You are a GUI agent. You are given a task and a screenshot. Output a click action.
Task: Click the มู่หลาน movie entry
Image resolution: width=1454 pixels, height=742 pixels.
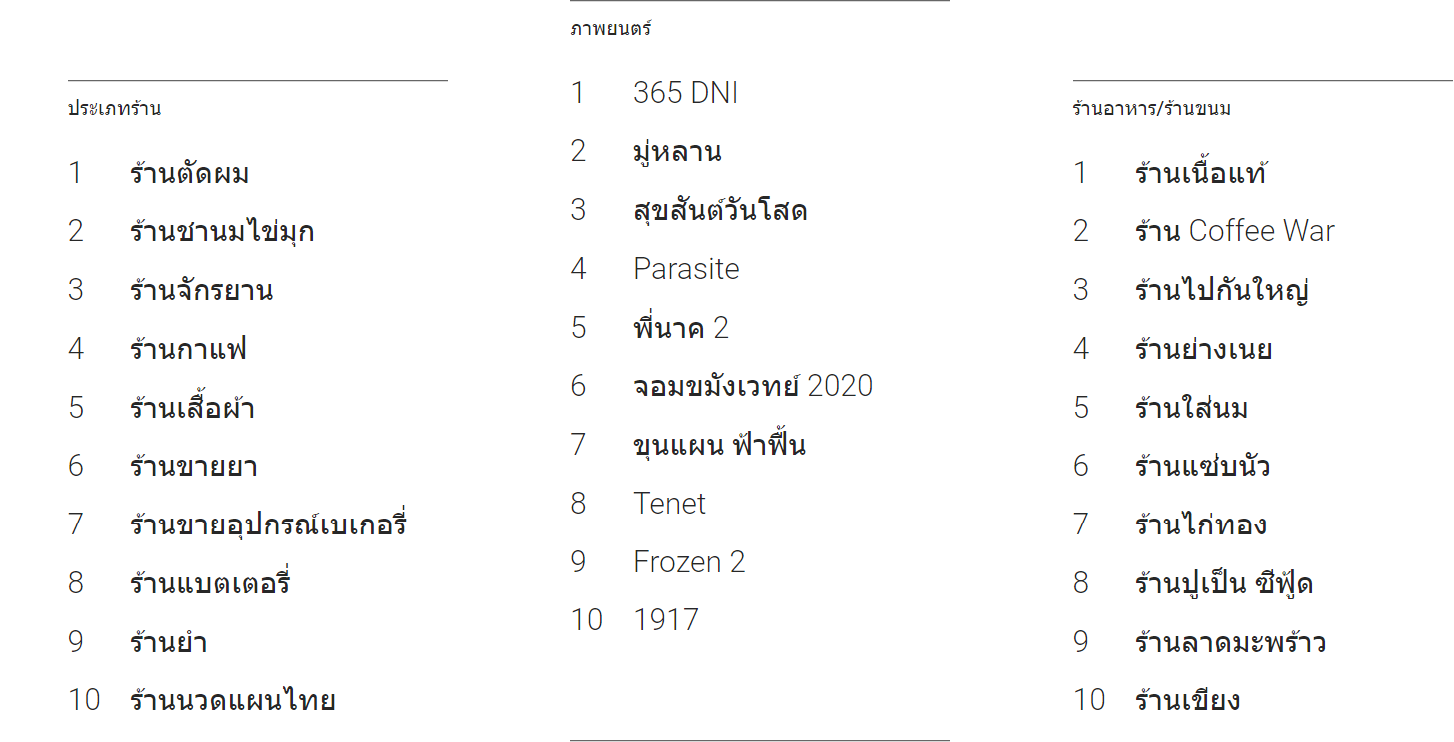677,152
